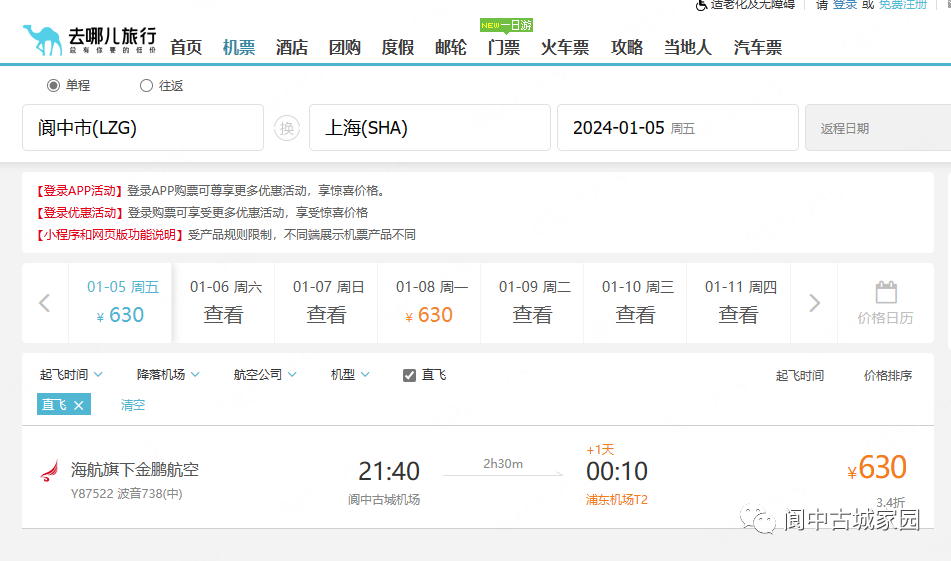Click the 21:40 departure time
Viewport: 951px width, 561px height.
pos(389,471)
